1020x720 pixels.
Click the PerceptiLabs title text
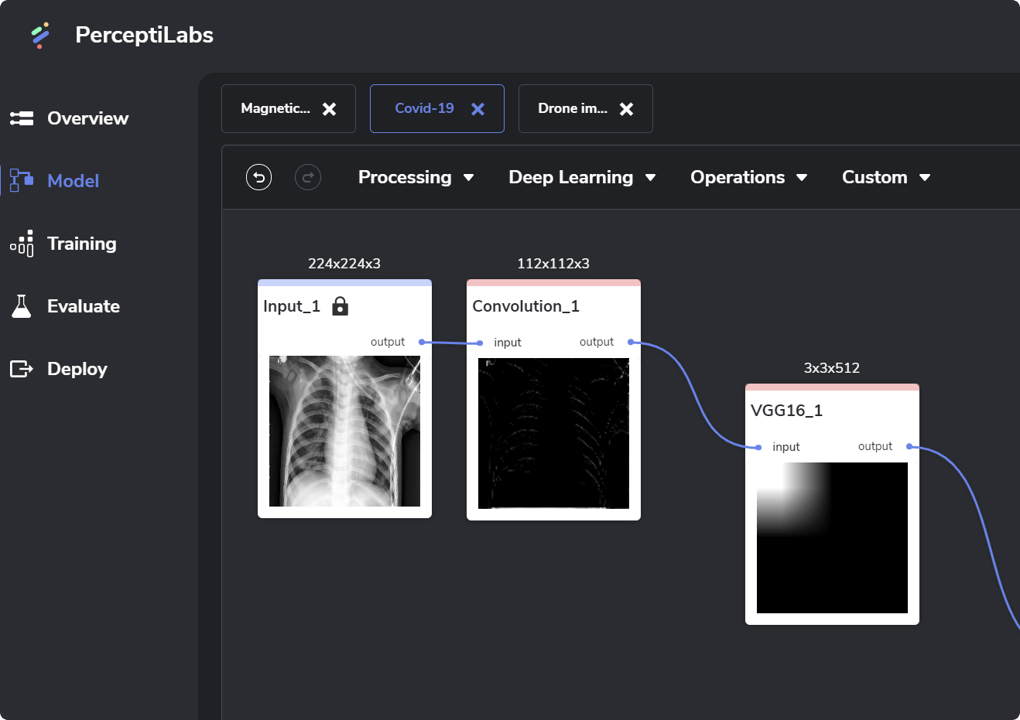click(x=144, y=35)
